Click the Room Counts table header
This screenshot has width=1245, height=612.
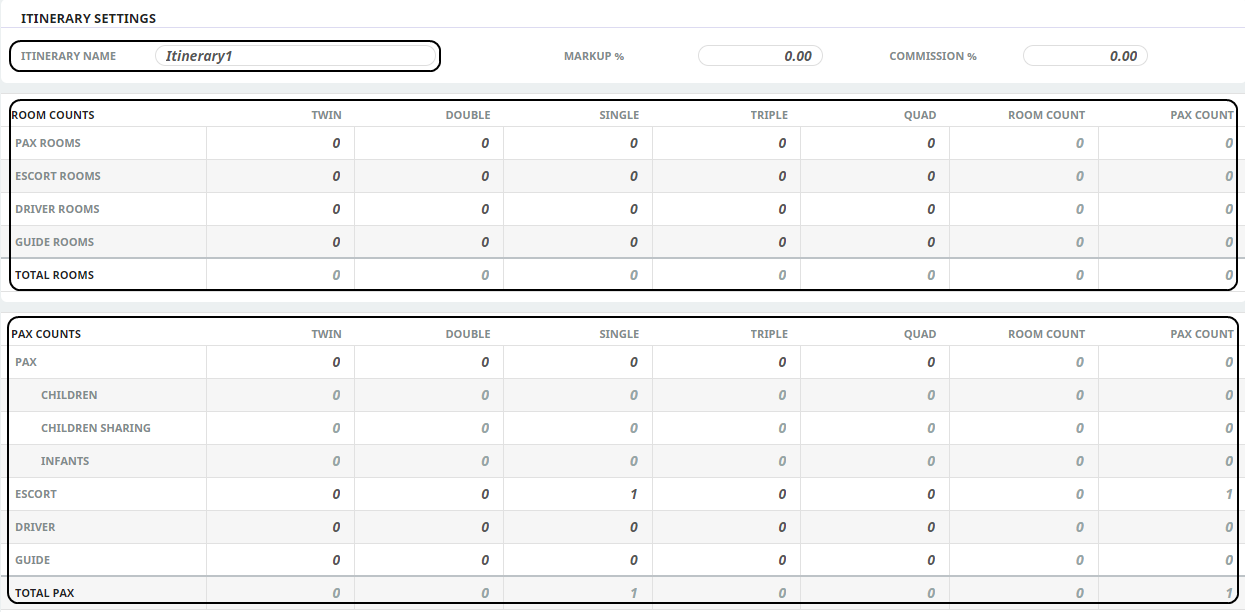[53, 115]
